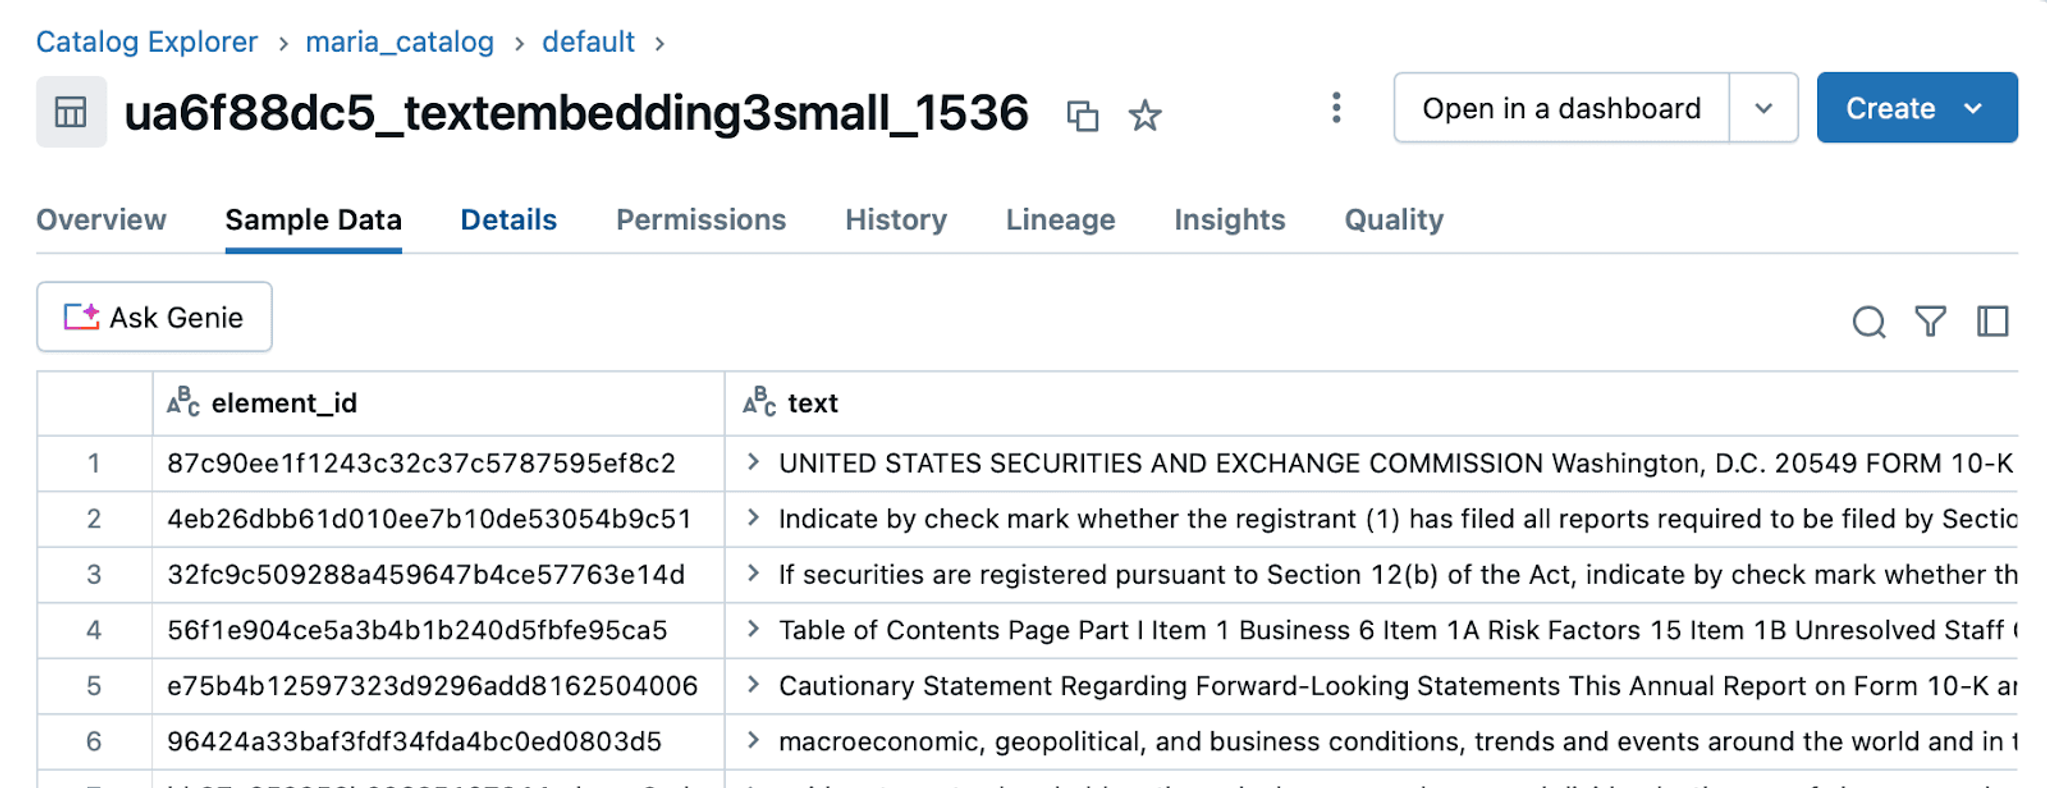The width and height of the screenshot is (2047, 788).
Task: Click the search icon above the table
Action: pos(1868,321)
